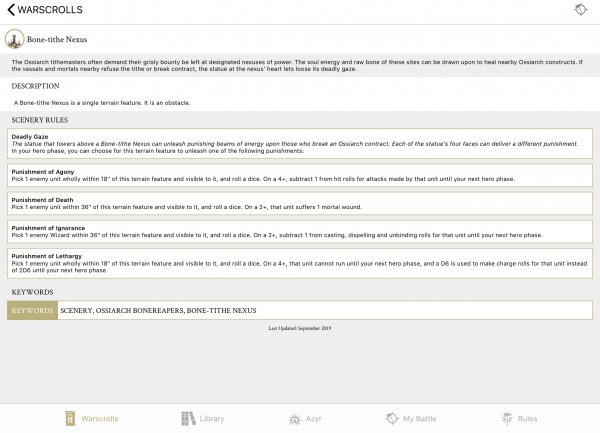Image resolution: width=600 pixels, height=433 pixels.
Task: Tap the gold KEYWORDS label cell
Action: click(x=32, y=311)
